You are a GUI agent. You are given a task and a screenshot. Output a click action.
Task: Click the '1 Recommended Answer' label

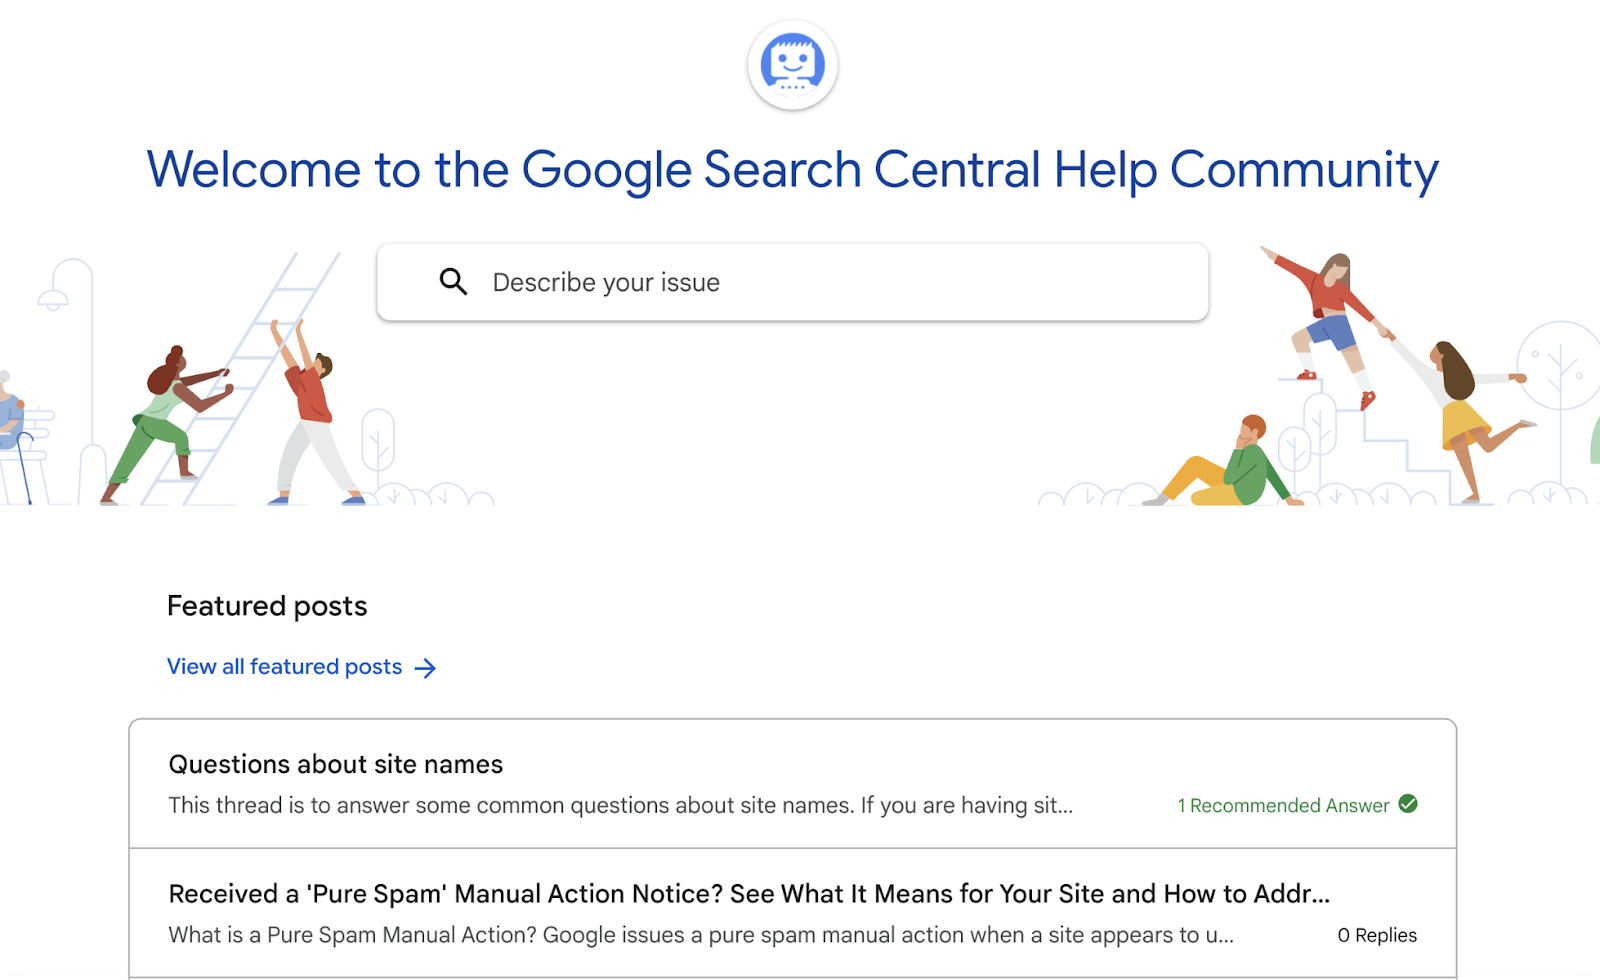click(1282, 805)
